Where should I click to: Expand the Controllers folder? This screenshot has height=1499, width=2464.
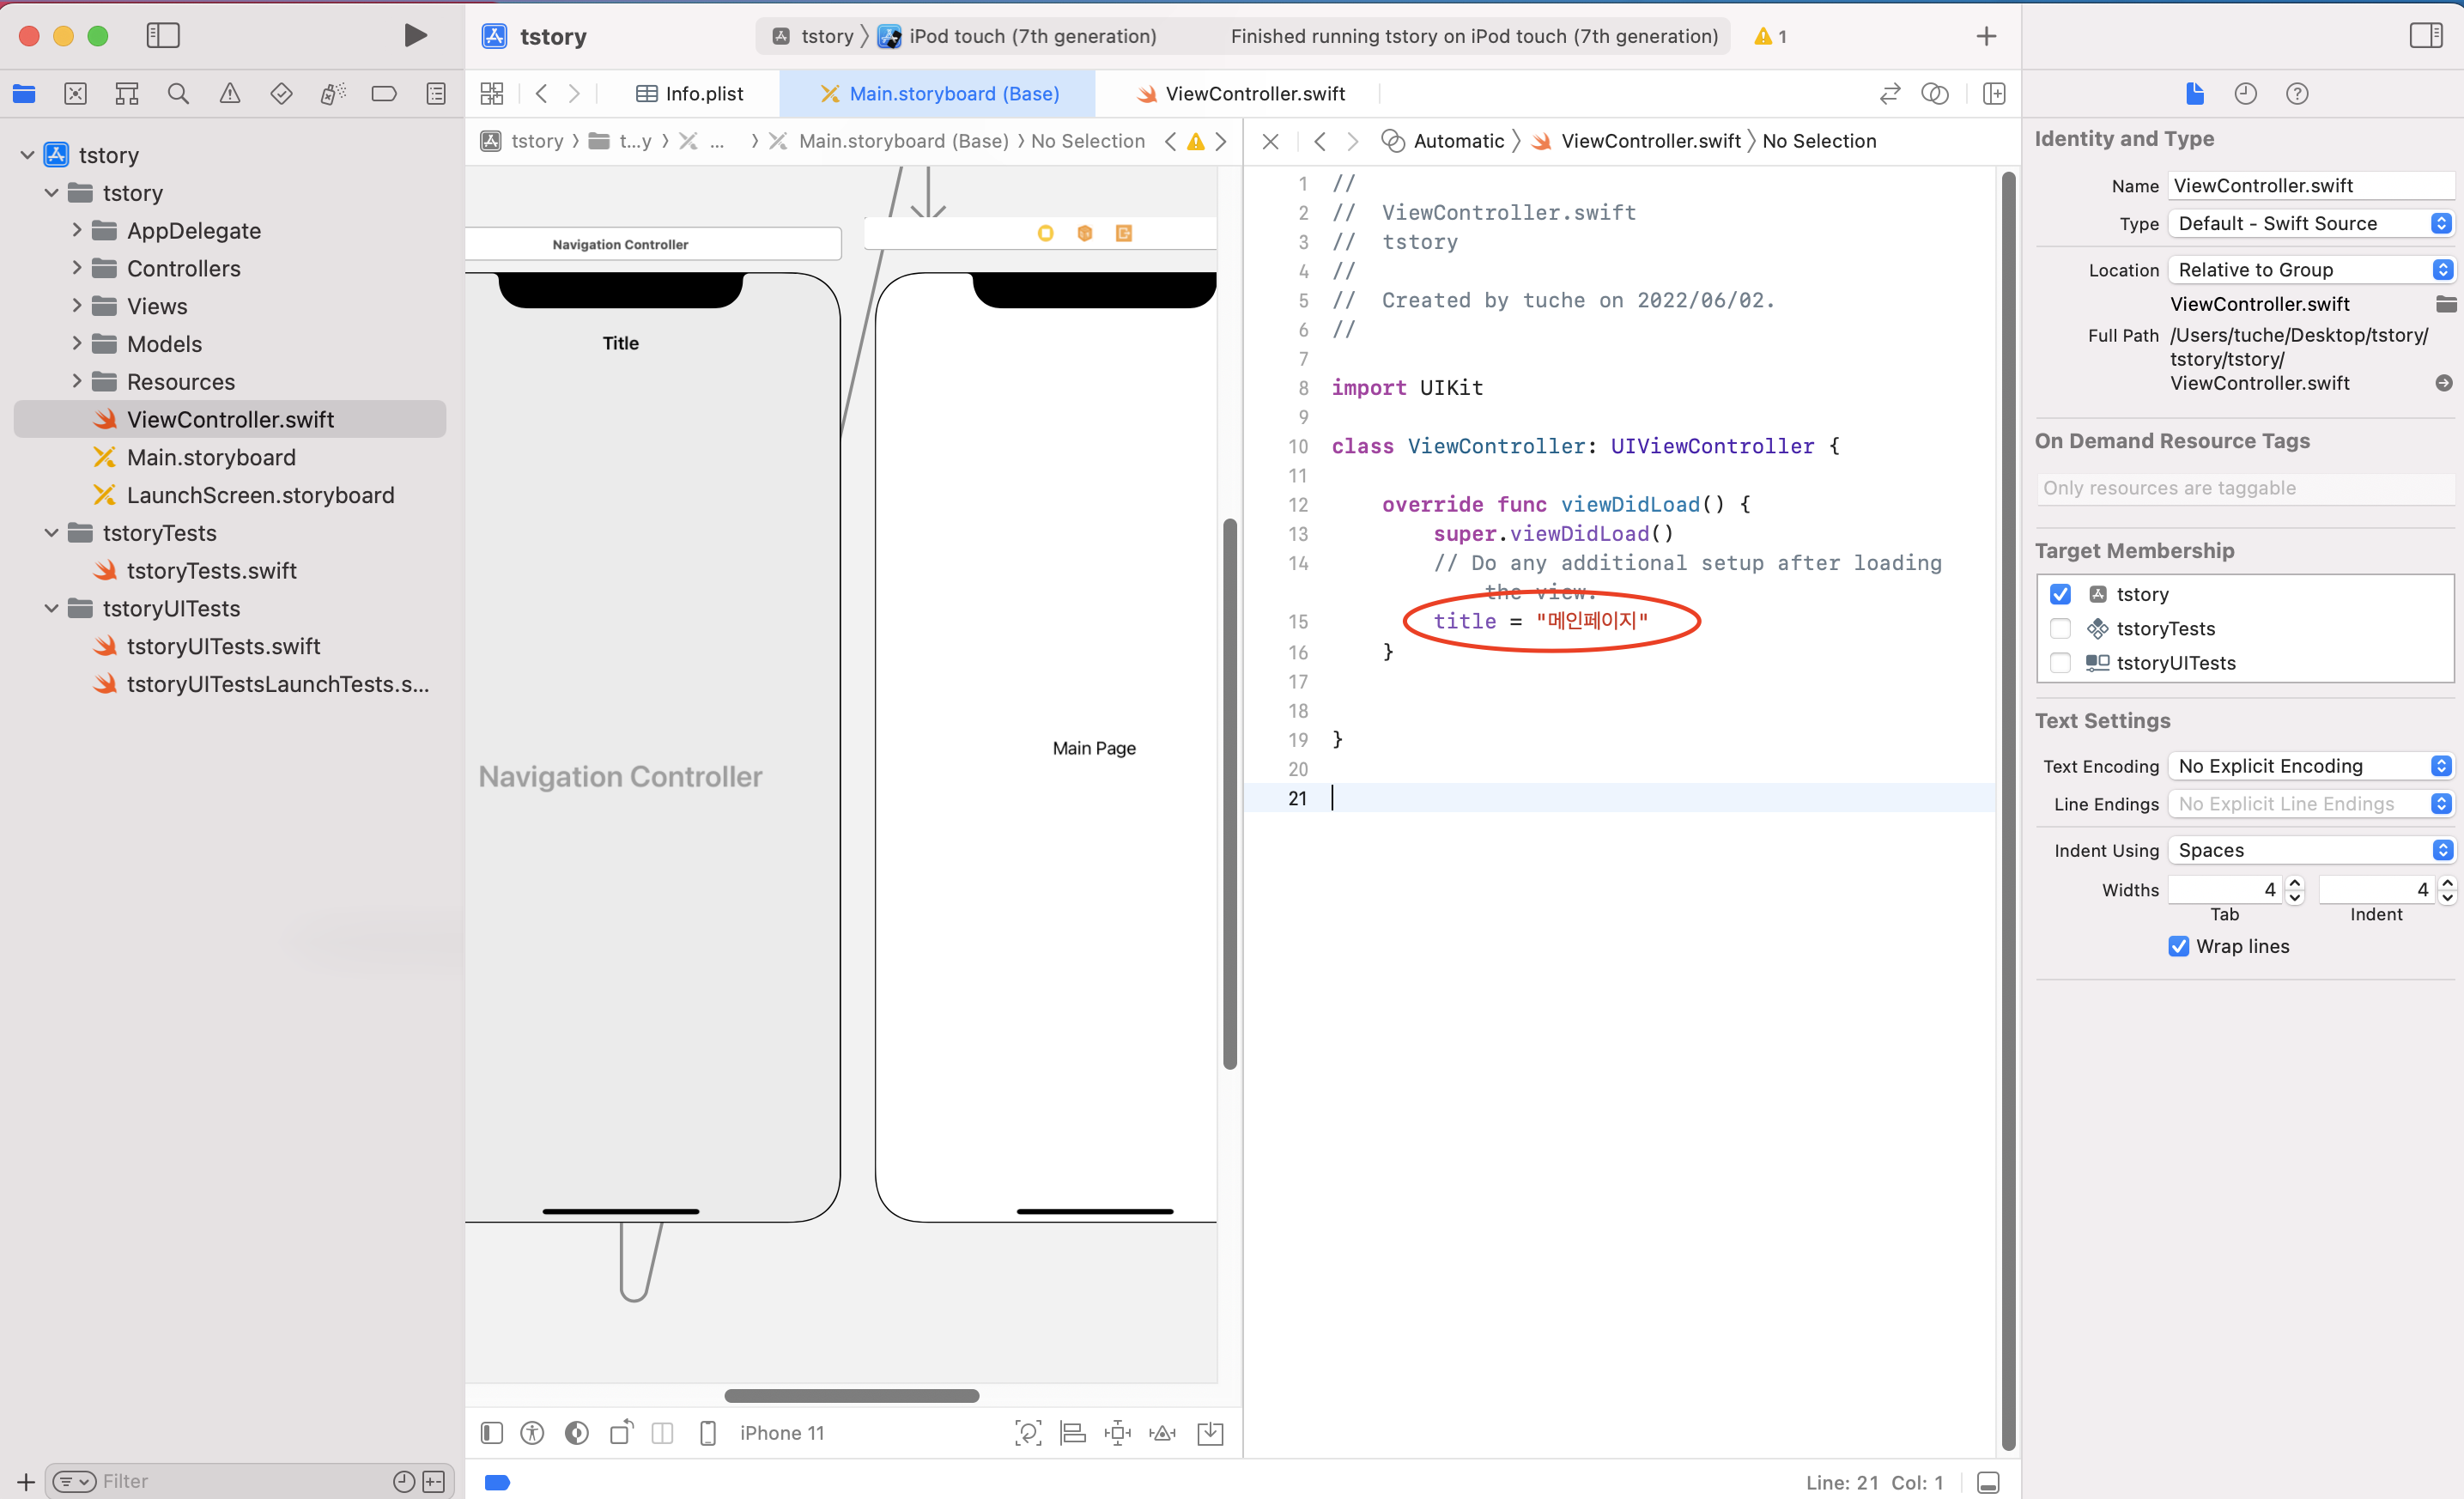coord(77,268)
